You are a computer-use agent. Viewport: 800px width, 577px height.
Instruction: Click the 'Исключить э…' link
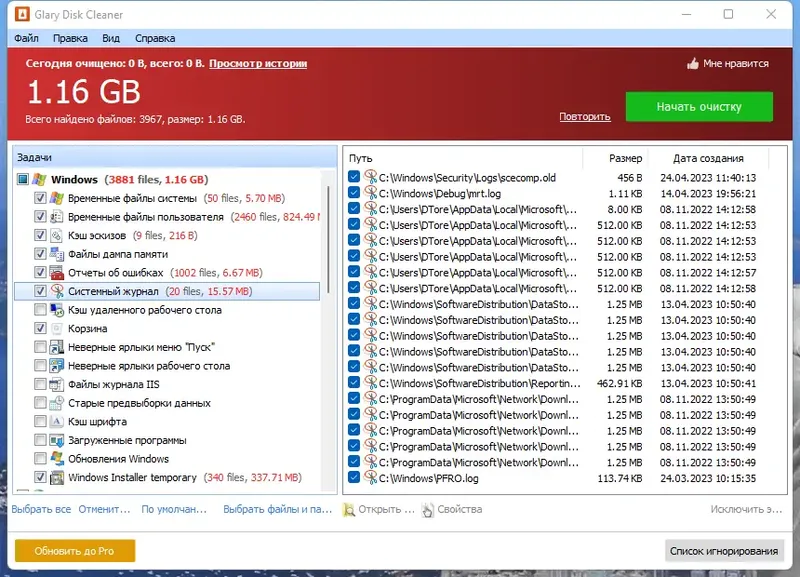point(746,509)
